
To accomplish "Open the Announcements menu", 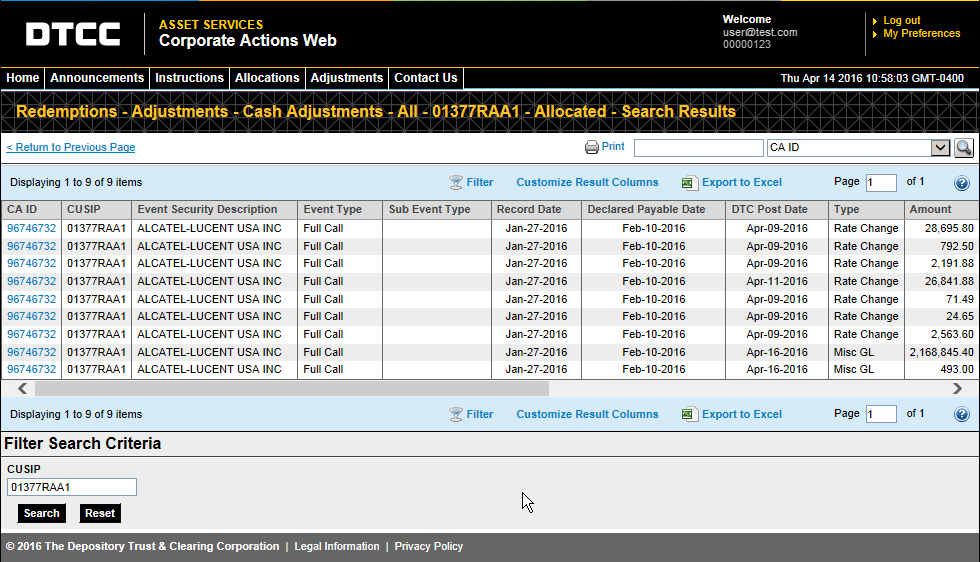I will 97,78.
